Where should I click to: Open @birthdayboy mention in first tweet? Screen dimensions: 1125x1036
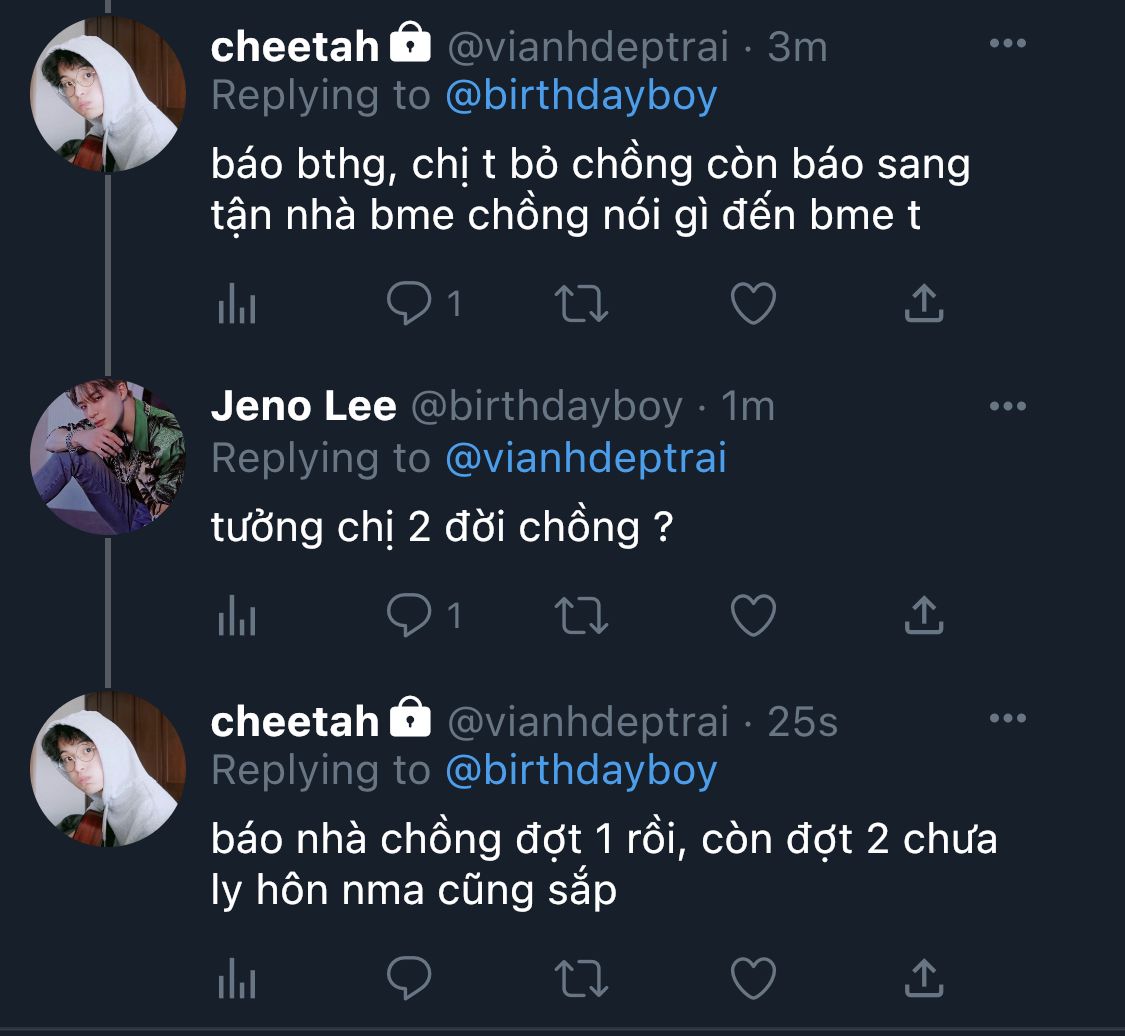click(x=581, y=96)
